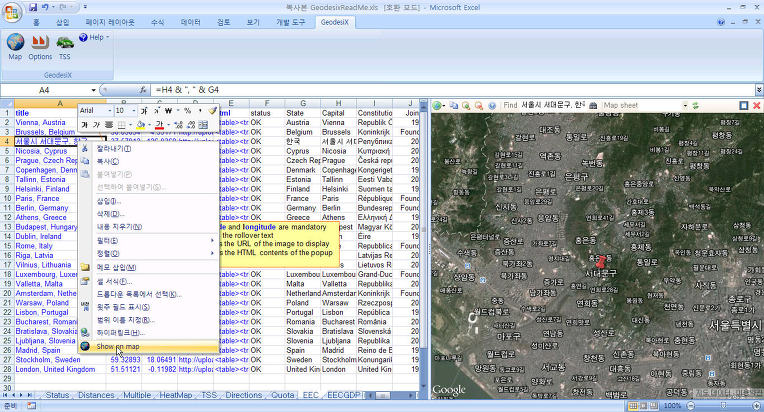Open GeodesiX Options

(x=40, y=47)
